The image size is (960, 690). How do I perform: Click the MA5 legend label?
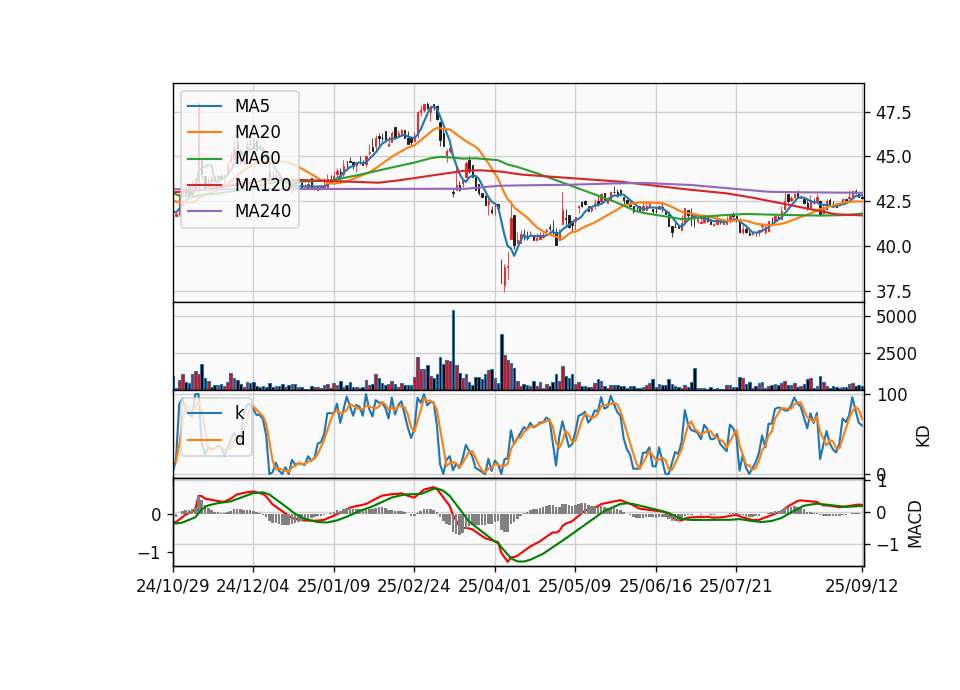tap(252, 106)
